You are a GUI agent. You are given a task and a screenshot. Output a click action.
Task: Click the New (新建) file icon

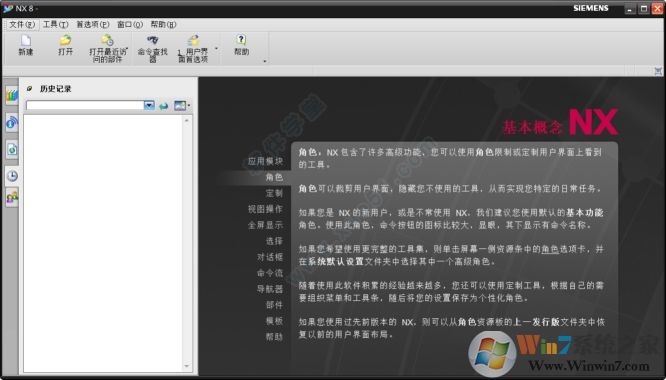click(x=26, y=41)
